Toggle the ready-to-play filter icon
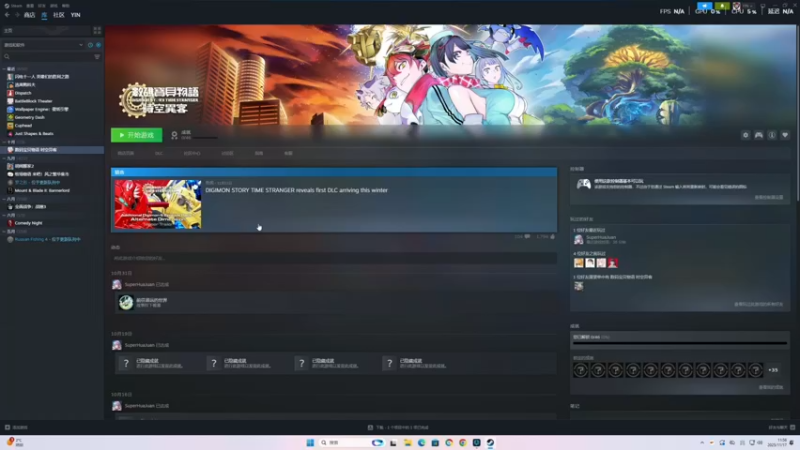The width and height of the screenshot is (800, 450). [98, 45]
